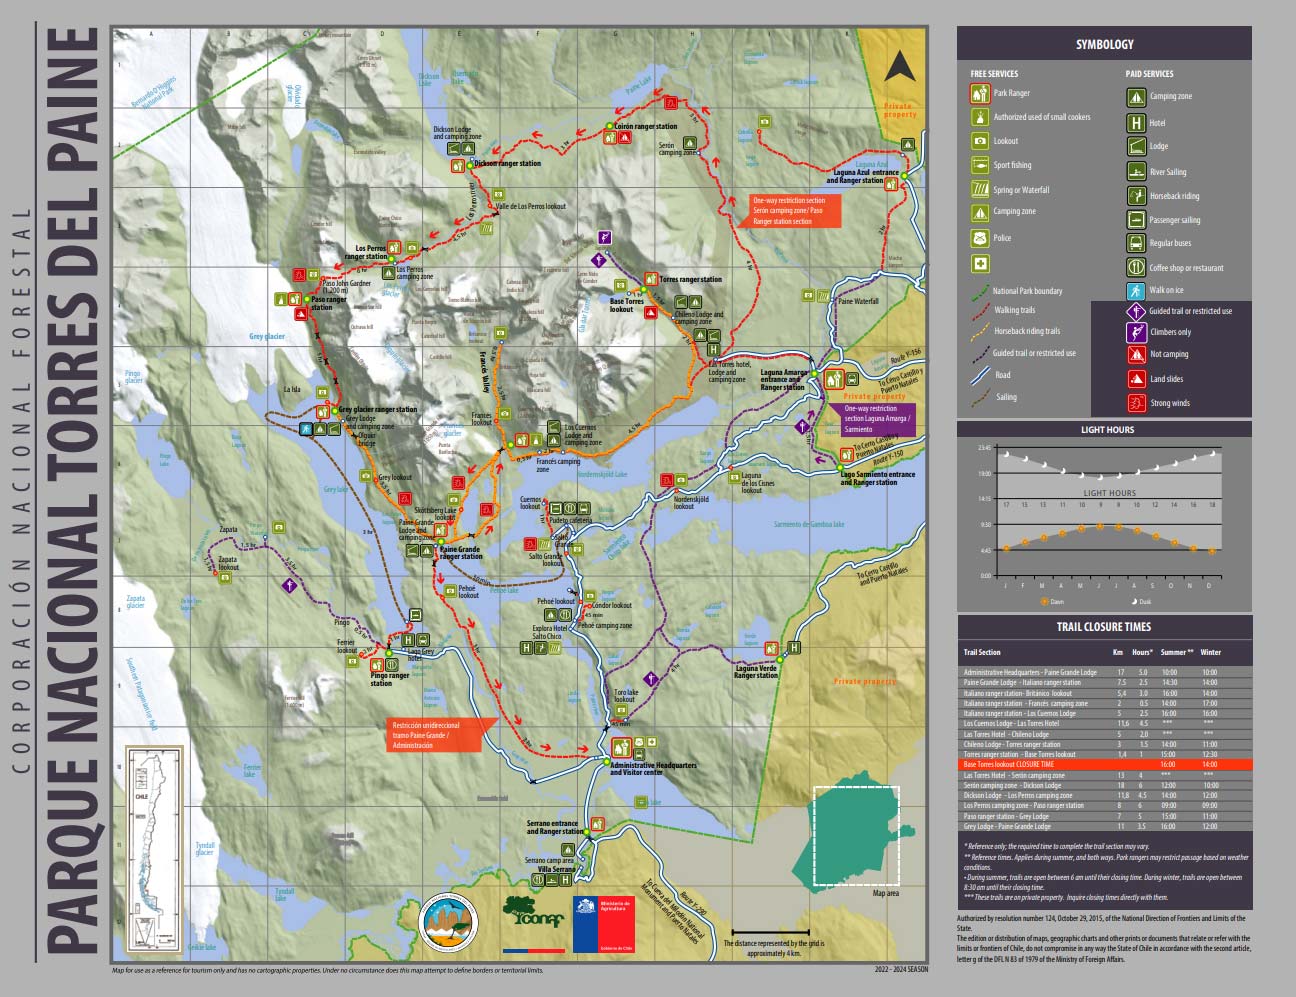Click the 'Serón camping zone - Dickson Lodge' row

(x=1105, y=785)
